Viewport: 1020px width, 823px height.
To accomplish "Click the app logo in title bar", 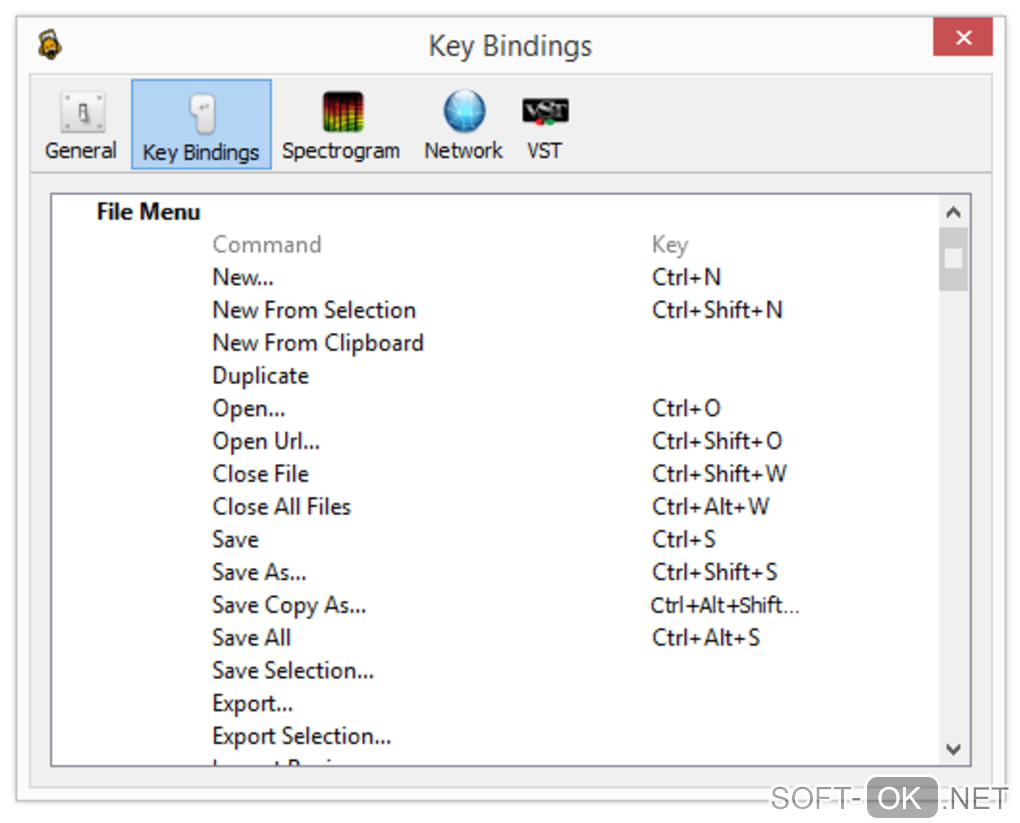I will coord(49,45).
